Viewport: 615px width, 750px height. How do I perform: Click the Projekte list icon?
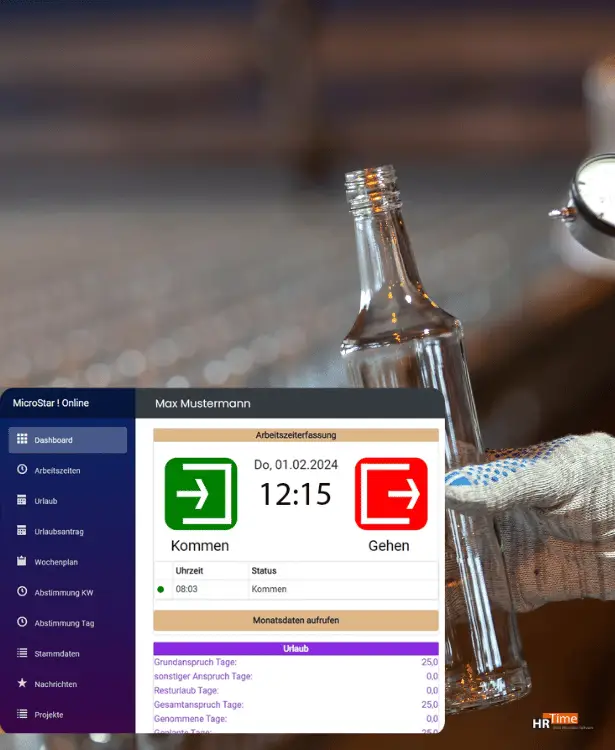[x=22, y=714]
